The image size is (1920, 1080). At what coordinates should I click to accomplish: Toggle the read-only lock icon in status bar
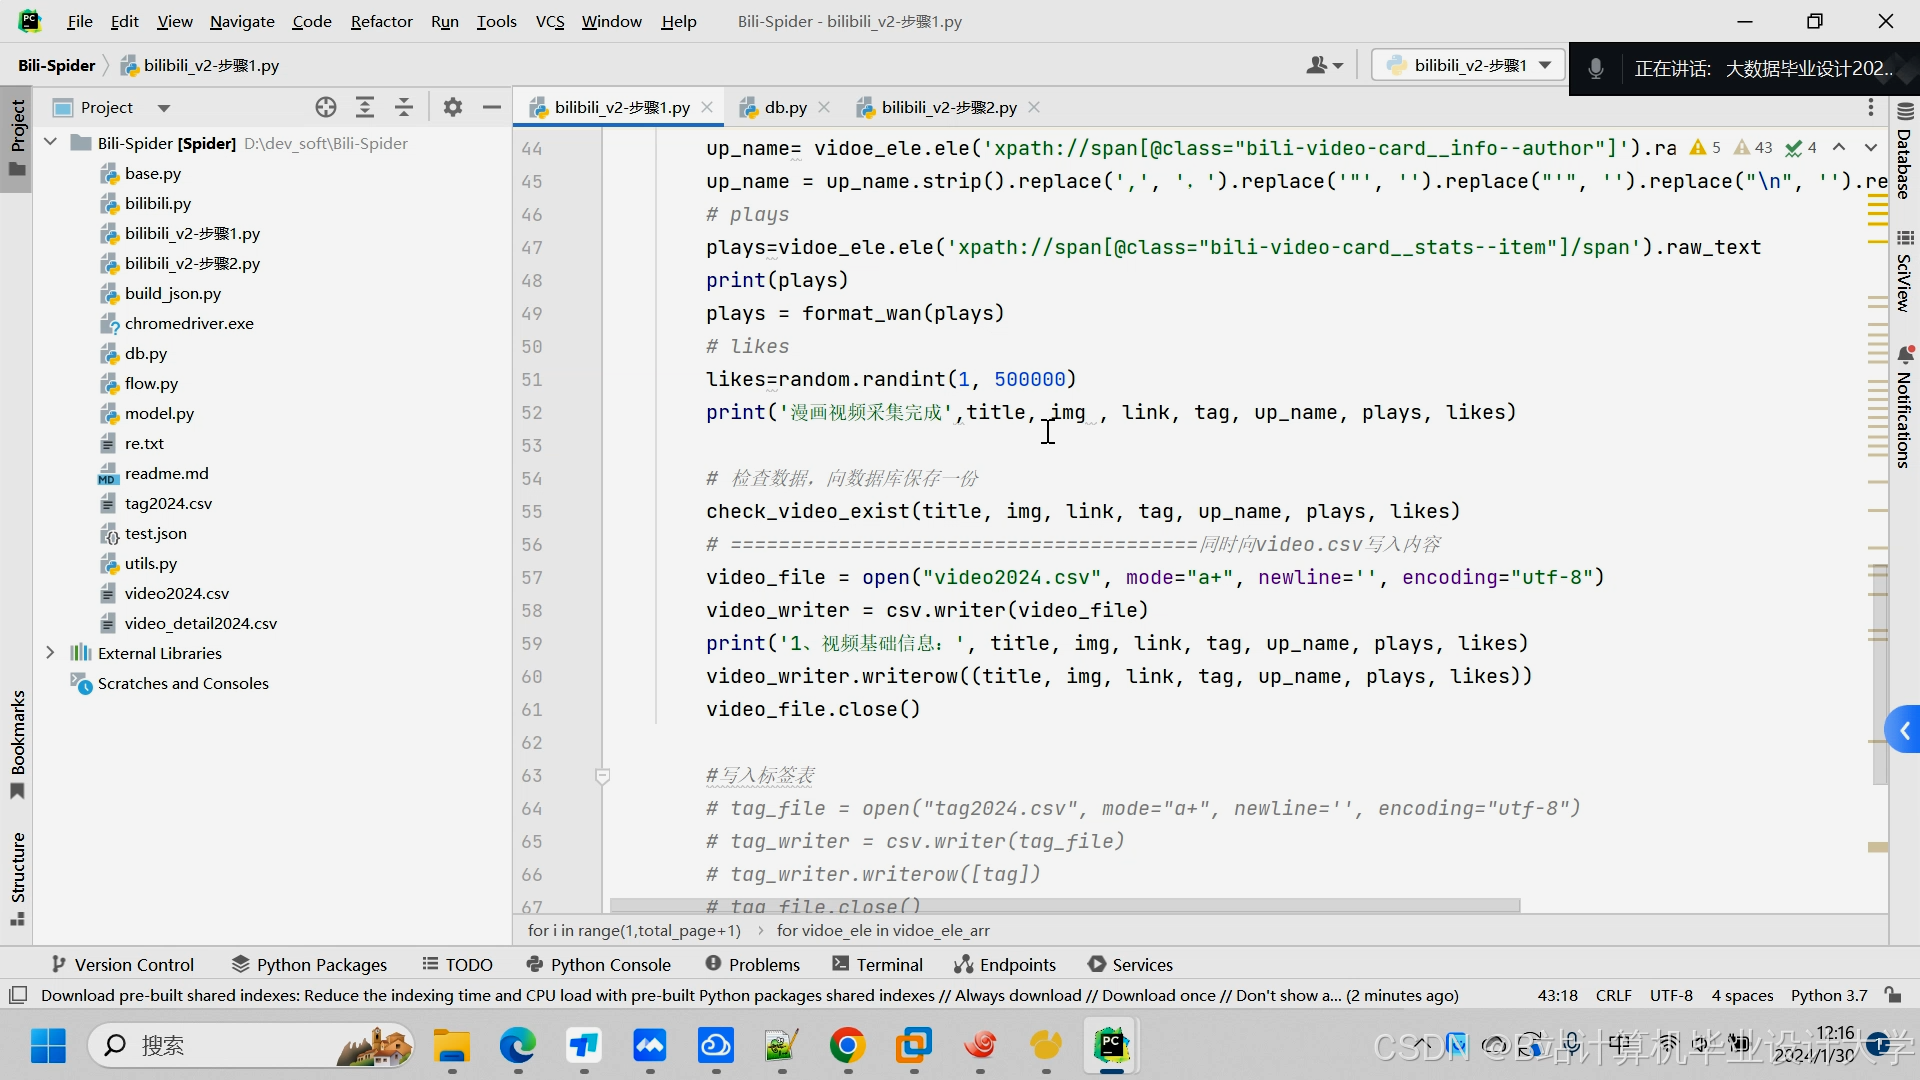coord(1893,995)
